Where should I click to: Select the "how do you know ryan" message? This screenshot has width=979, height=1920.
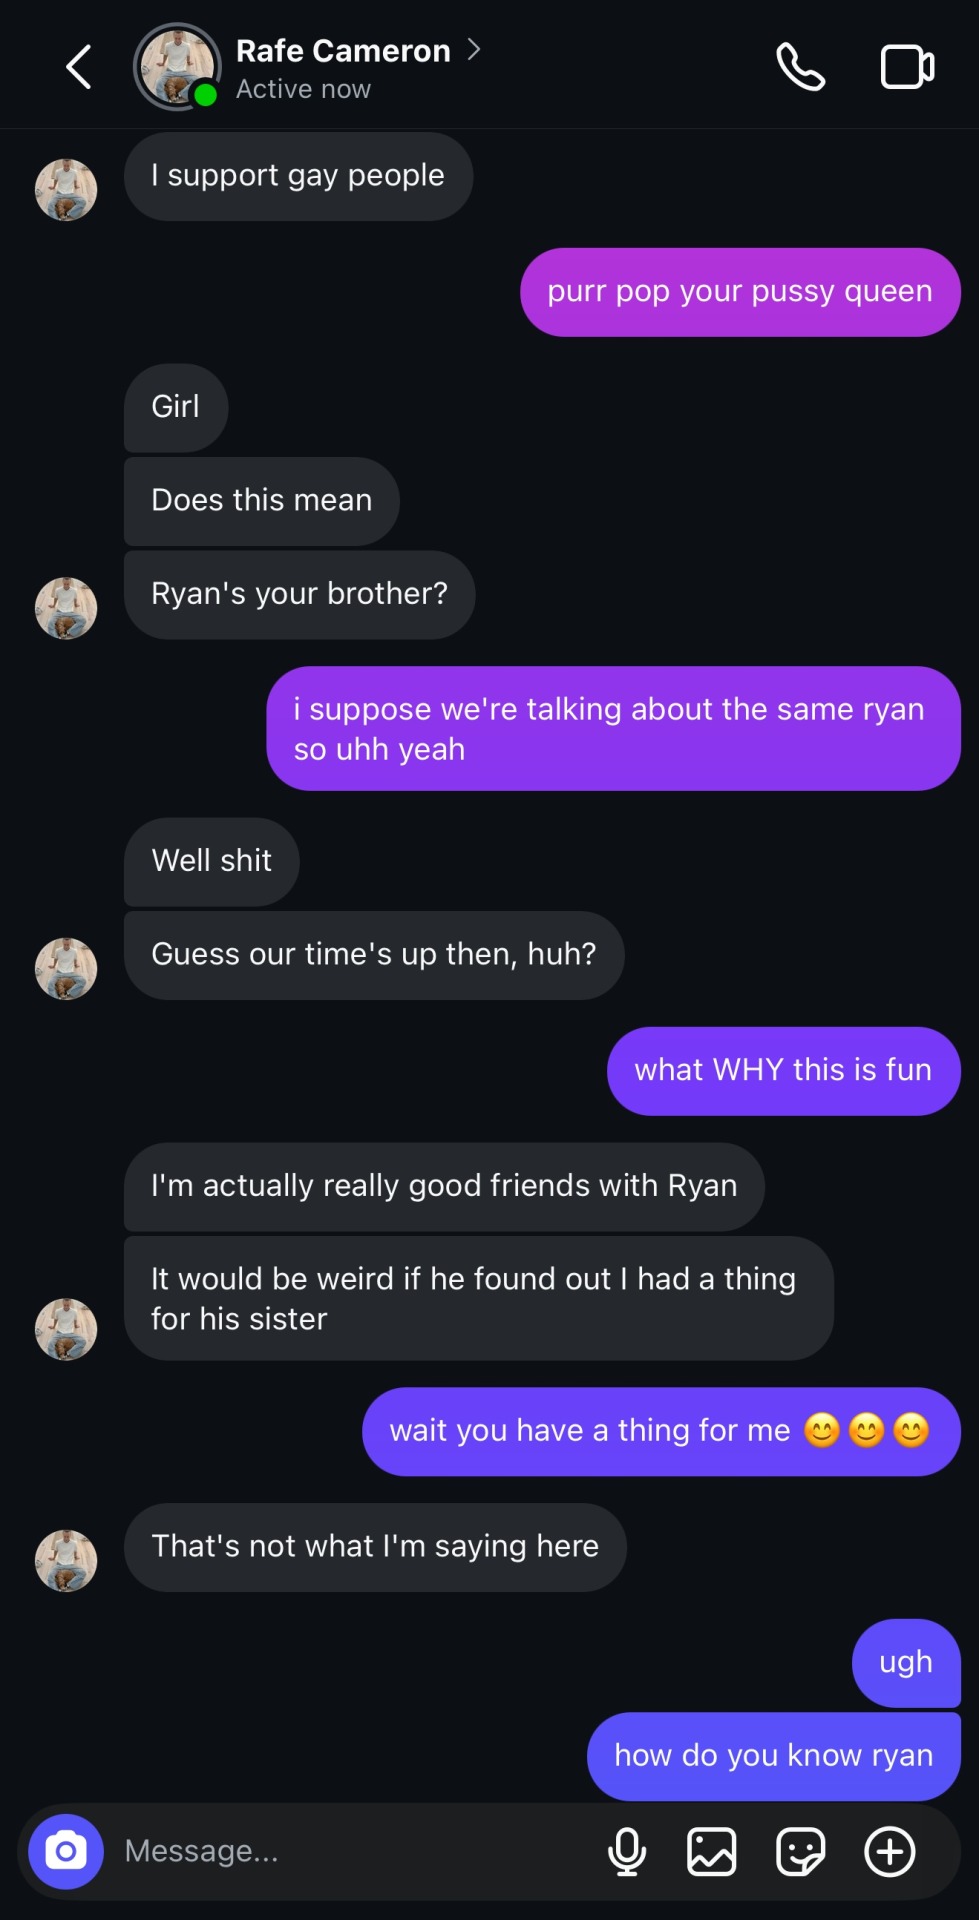(x=773, y=1755)
